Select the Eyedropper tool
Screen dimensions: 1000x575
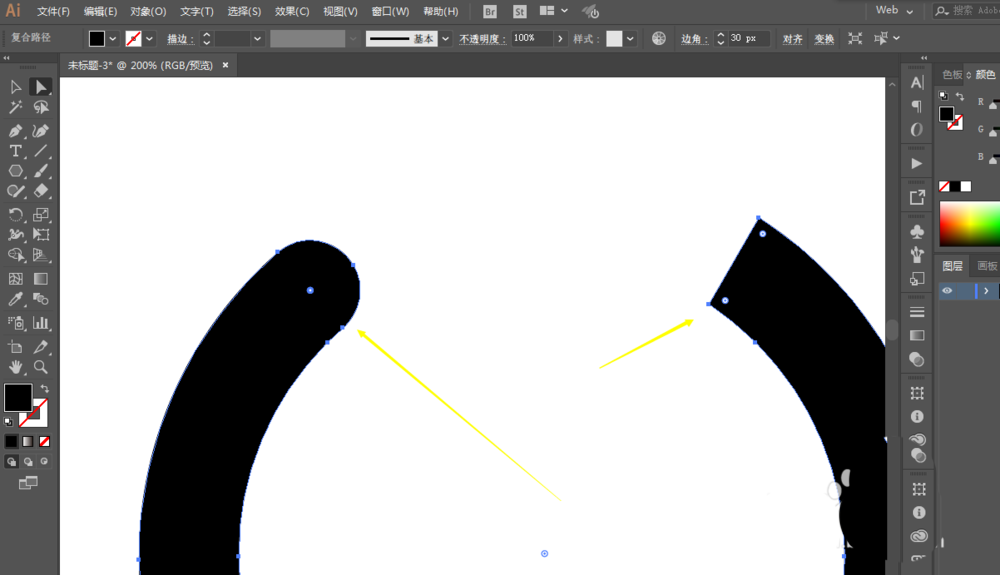[x=16, y=299]
